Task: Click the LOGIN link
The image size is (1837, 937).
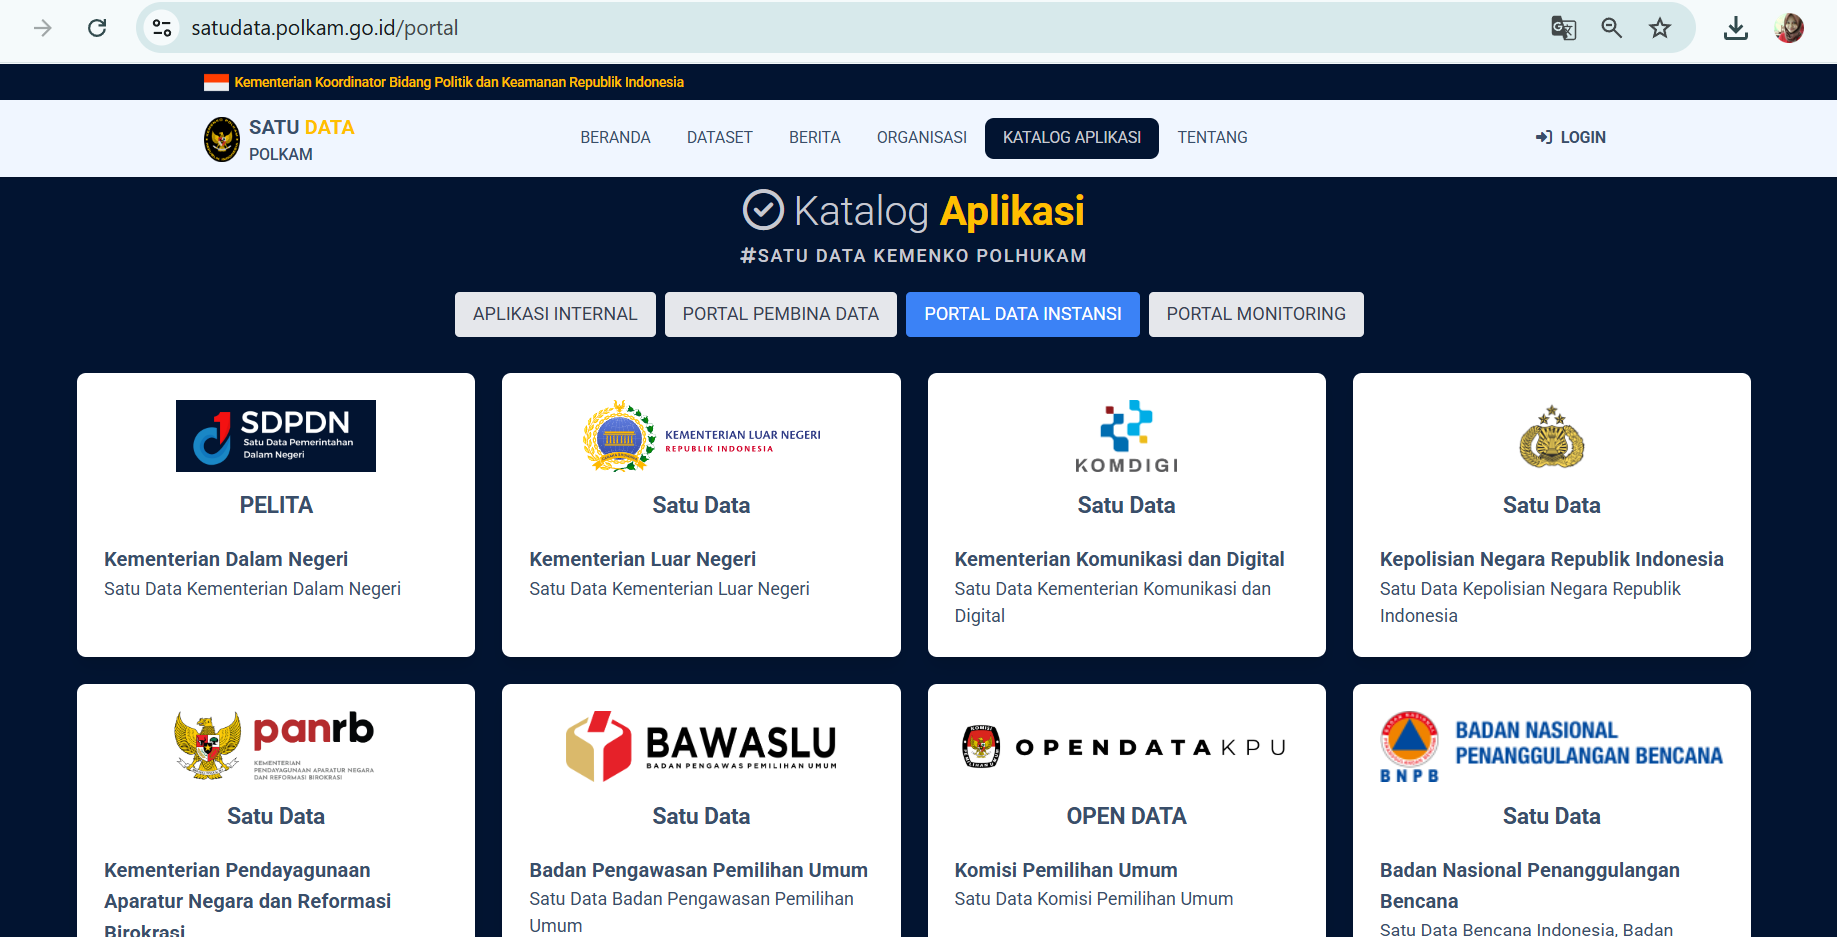Action: click(x=1571, y=138)
